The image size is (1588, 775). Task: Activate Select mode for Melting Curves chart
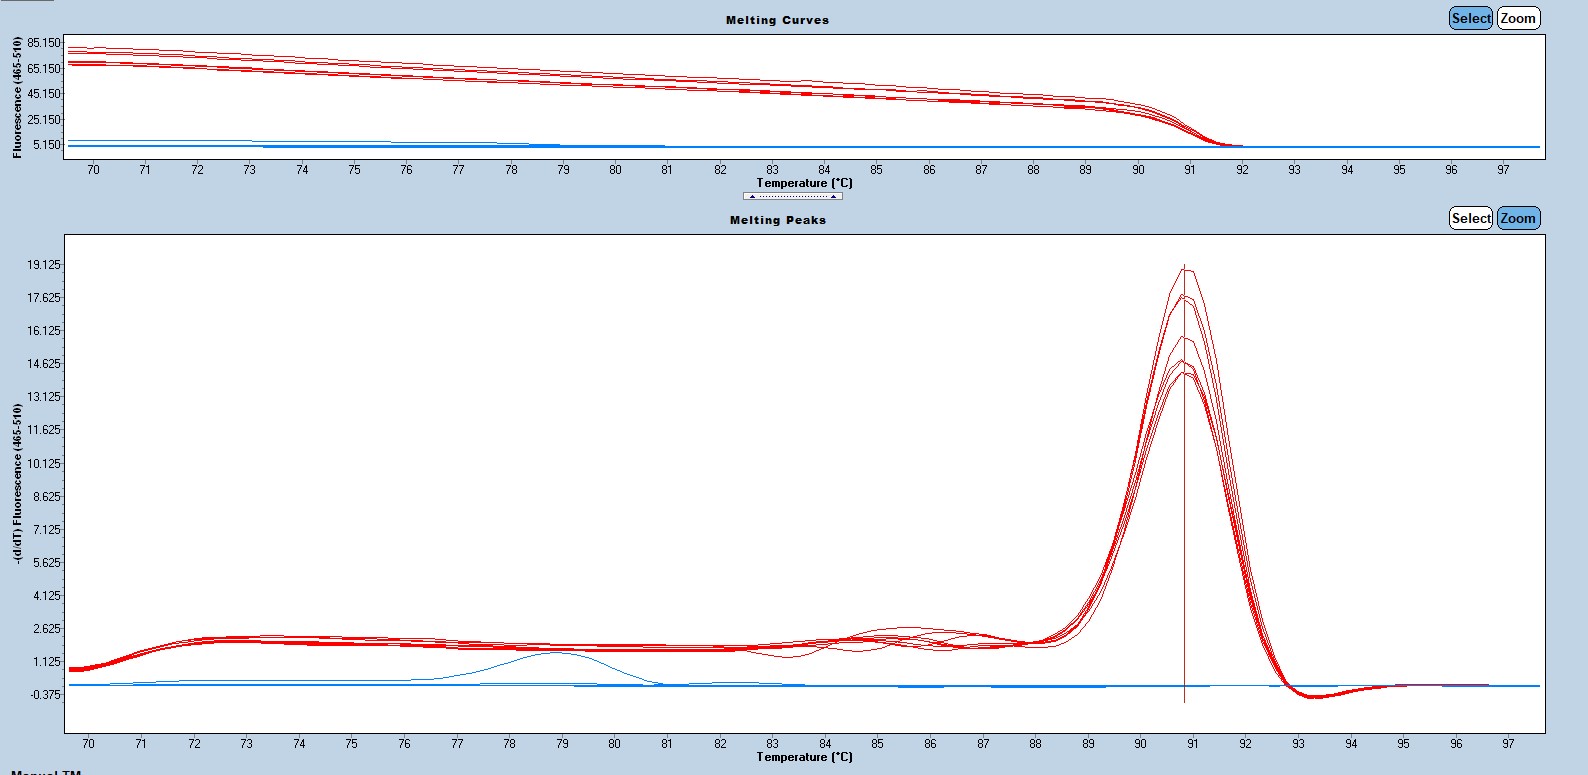pos(1470,18)
